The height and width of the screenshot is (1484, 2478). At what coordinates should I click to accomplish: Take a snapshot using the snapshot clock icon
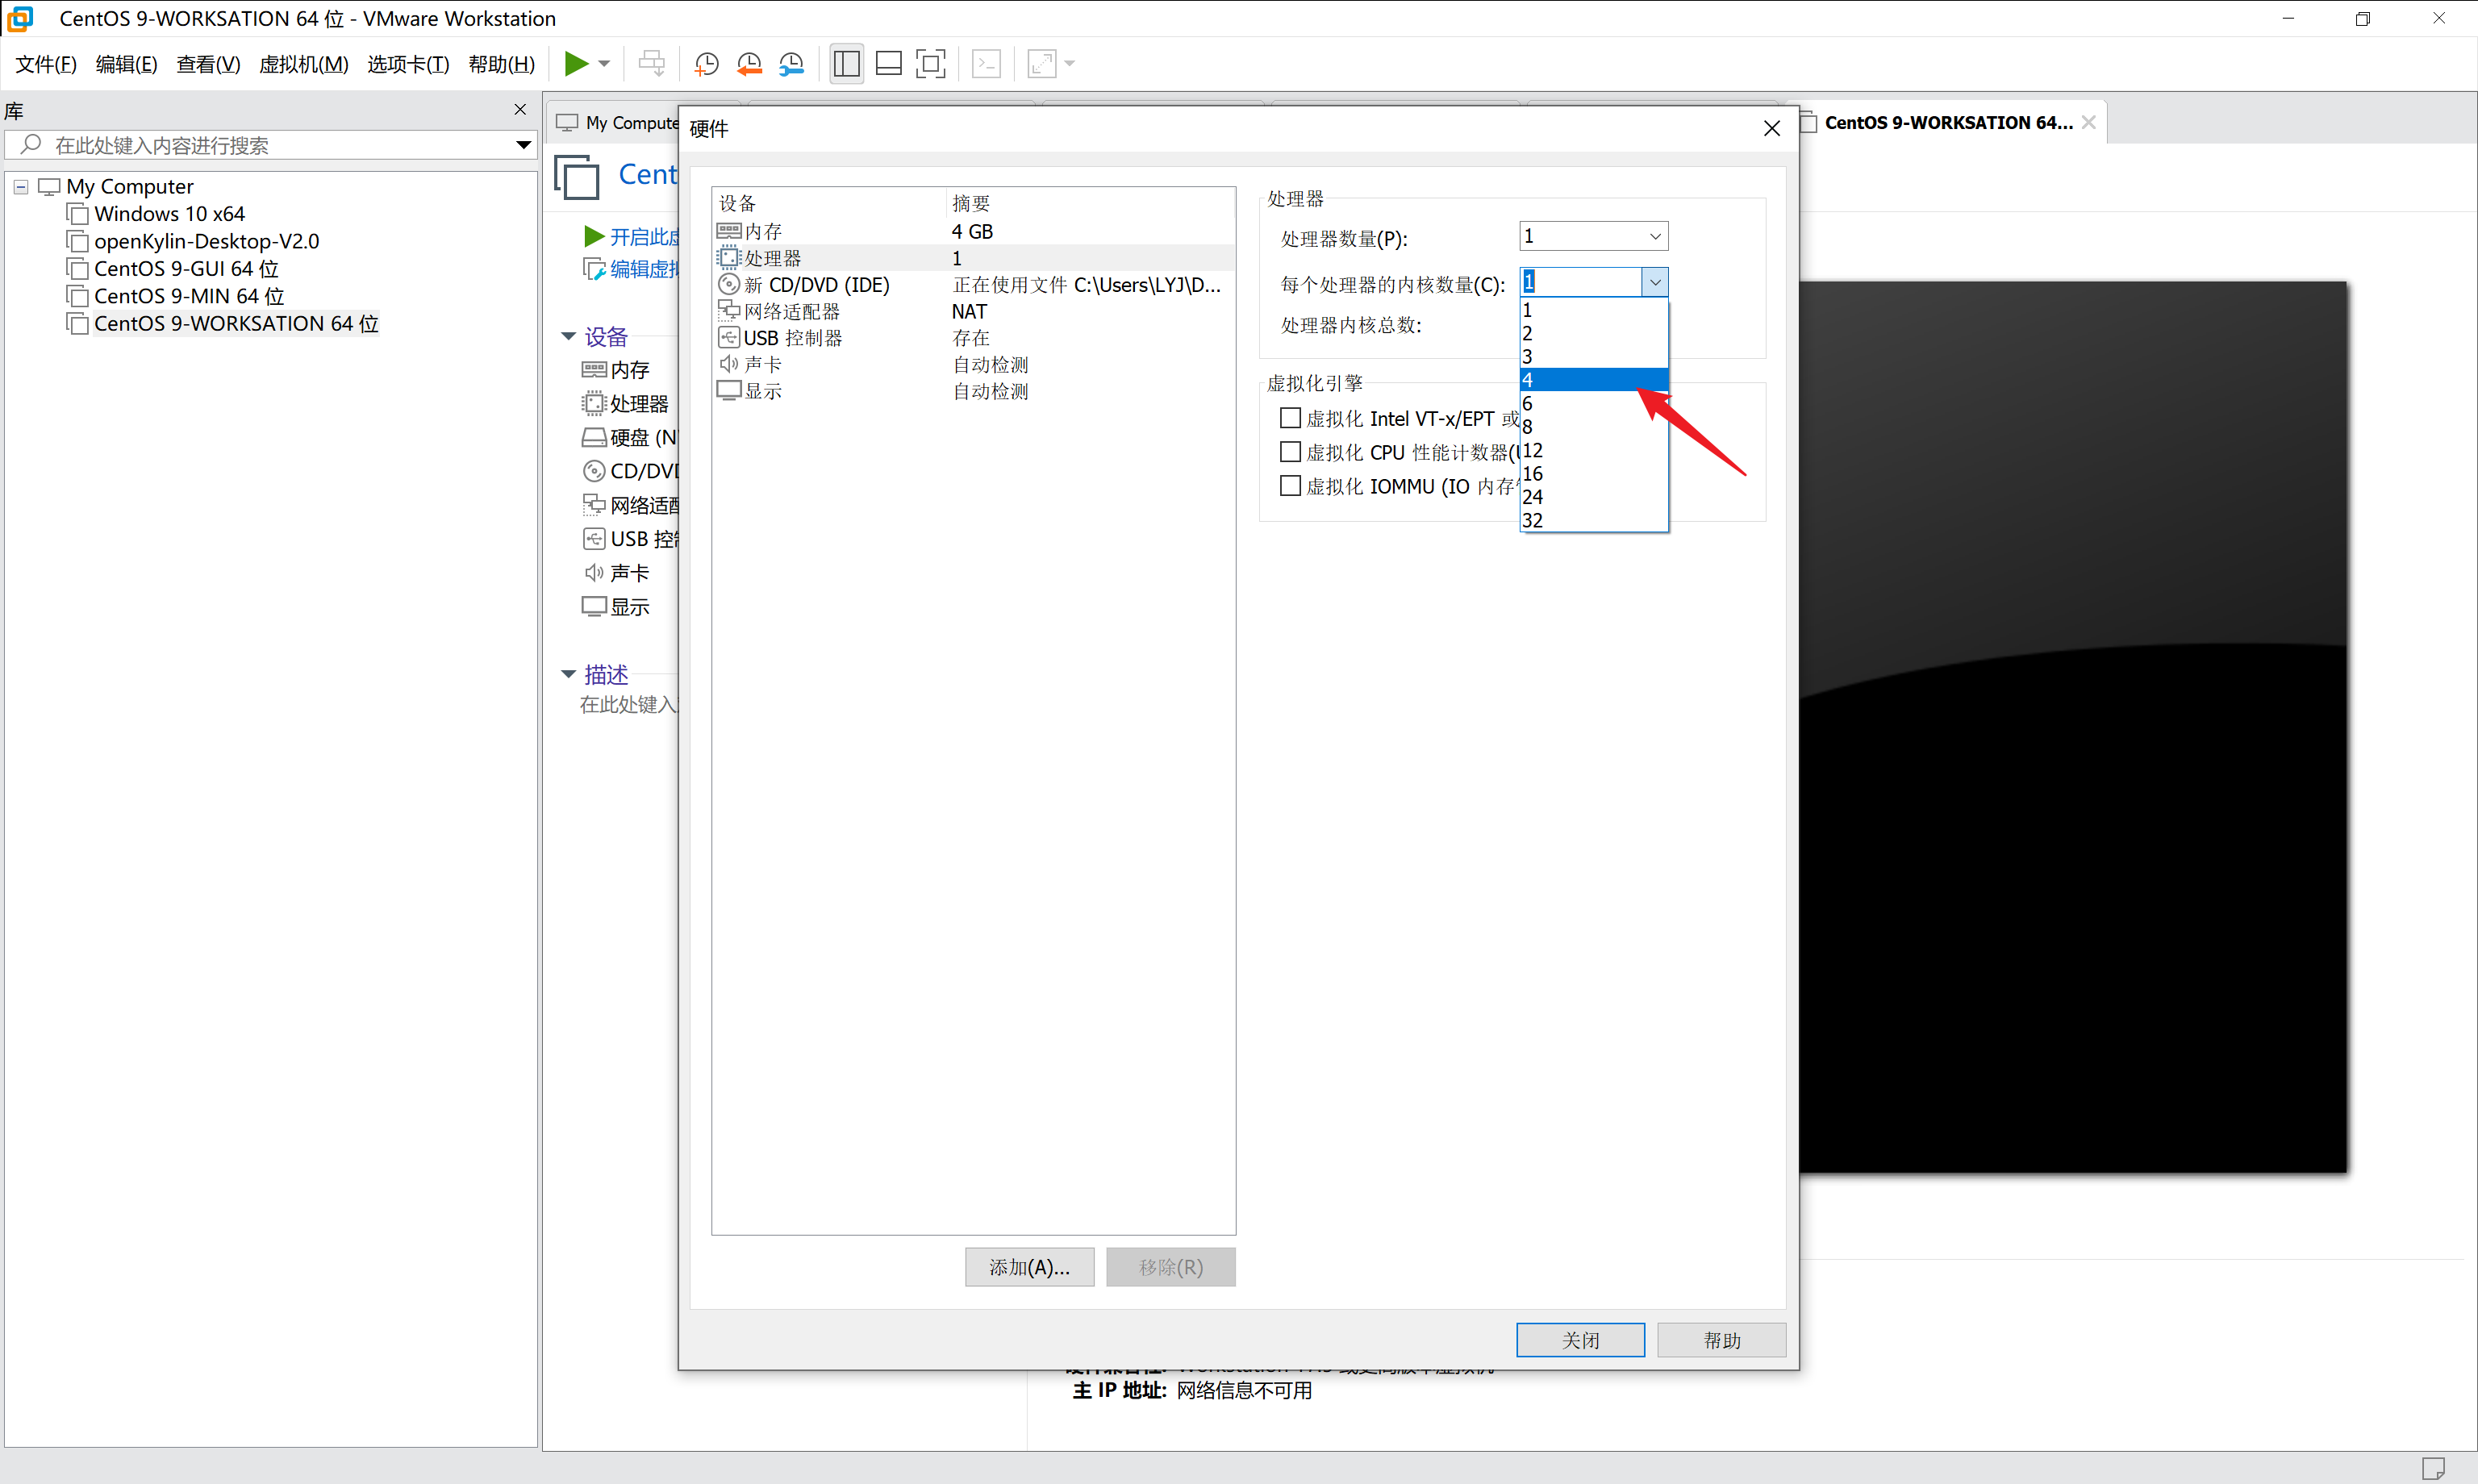[x=707, y=64]
